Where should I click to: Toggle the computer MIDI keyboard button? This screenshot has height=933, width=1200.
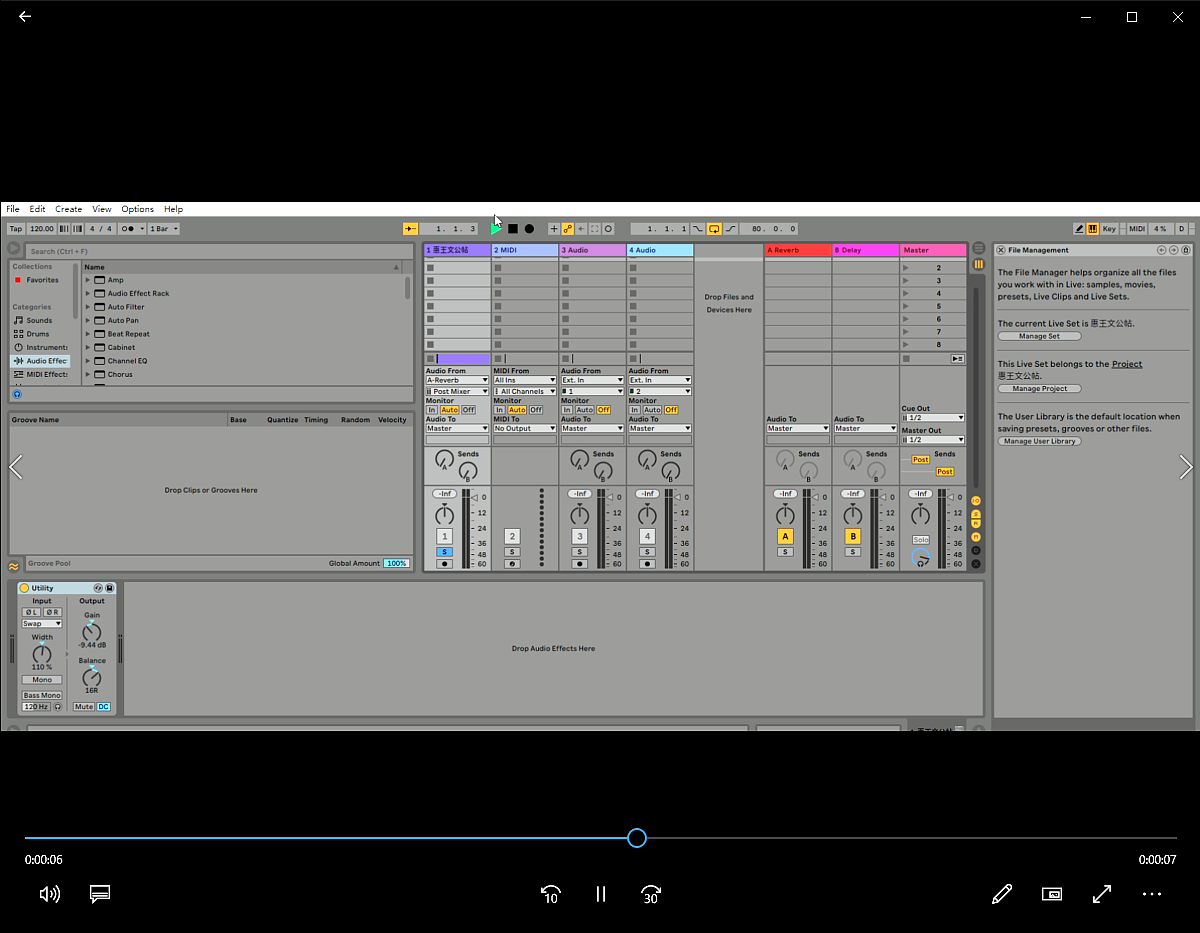pos(1092,229)
